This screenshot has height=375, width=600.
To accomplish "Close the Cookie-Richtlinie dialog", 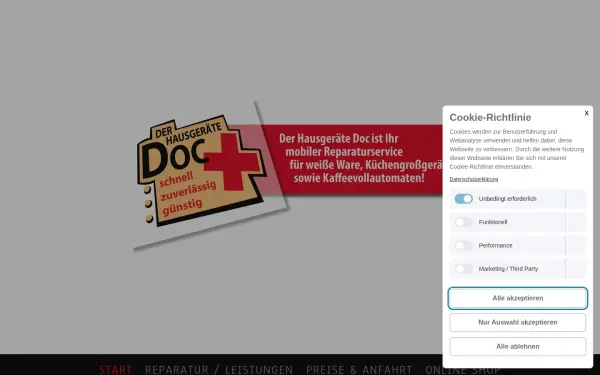I will coord(586,113).
